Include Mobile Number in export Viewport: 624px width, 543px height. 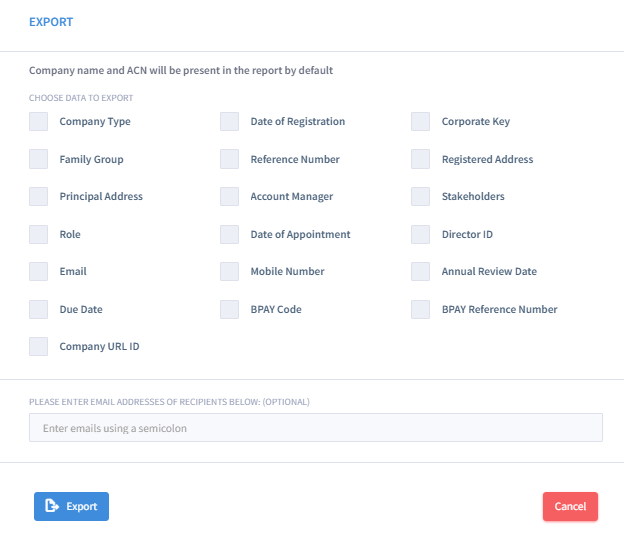[x=230, y=272]
